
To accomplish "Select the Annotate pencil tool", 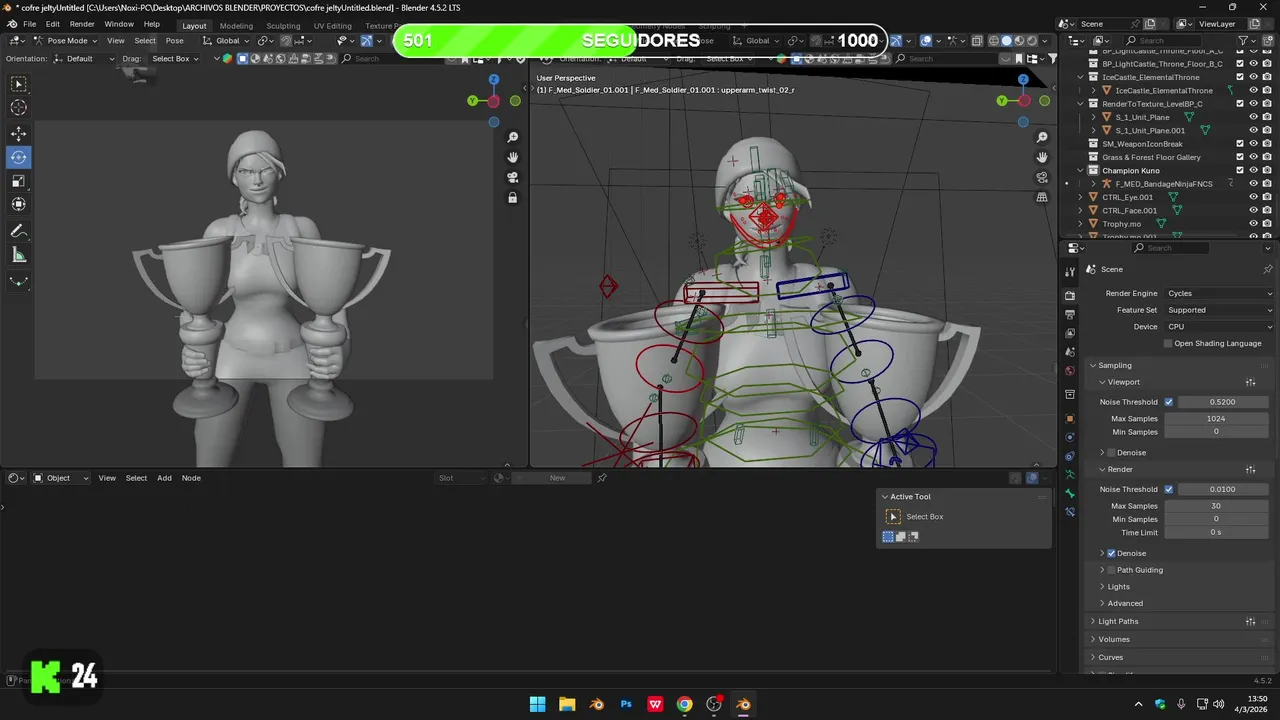I will (x=19, y=231).
